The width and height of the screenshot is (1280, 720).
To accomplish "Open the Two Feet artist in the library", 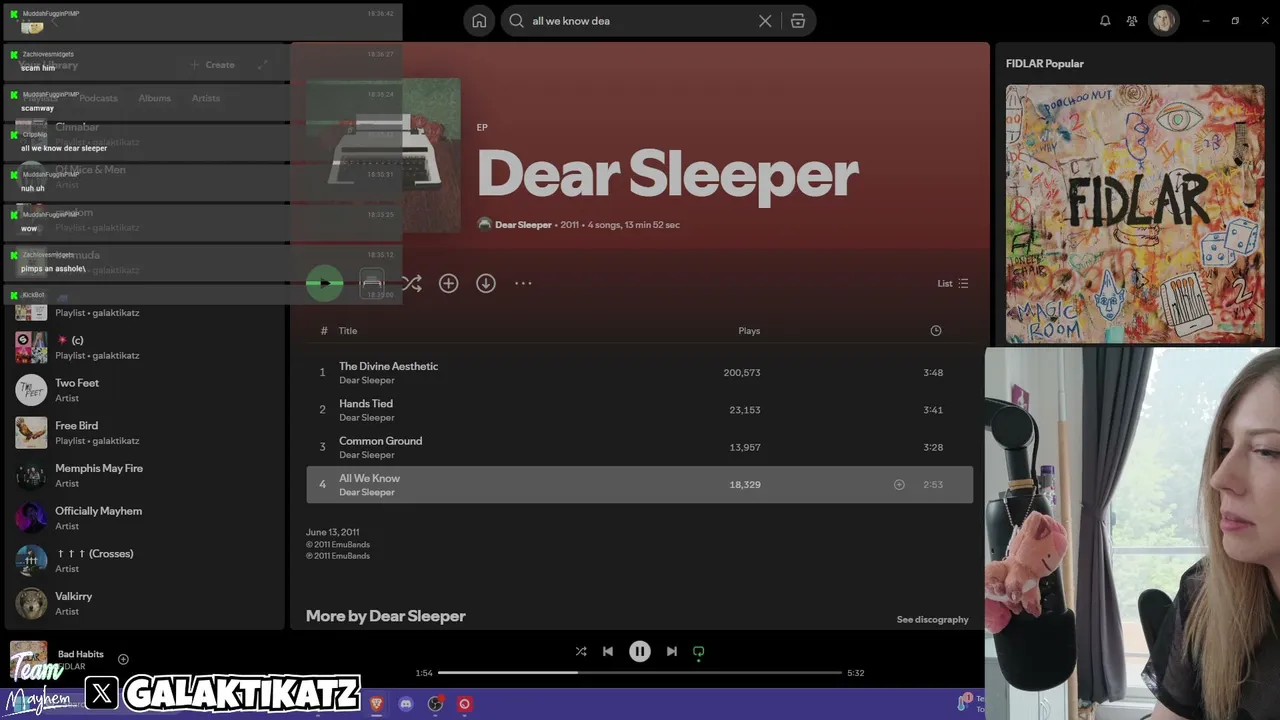I will click(x=145, y=390).
